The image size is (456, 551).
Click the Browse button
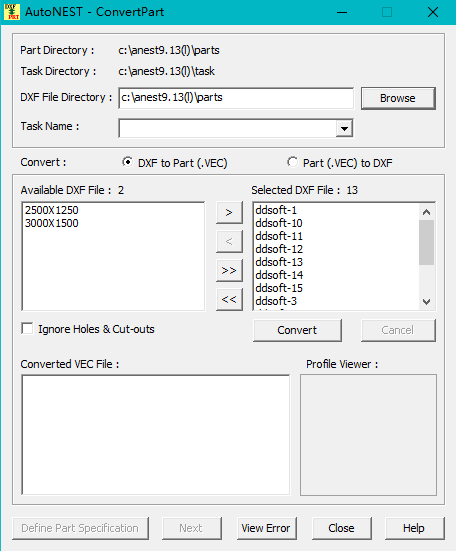pos(398,98)
